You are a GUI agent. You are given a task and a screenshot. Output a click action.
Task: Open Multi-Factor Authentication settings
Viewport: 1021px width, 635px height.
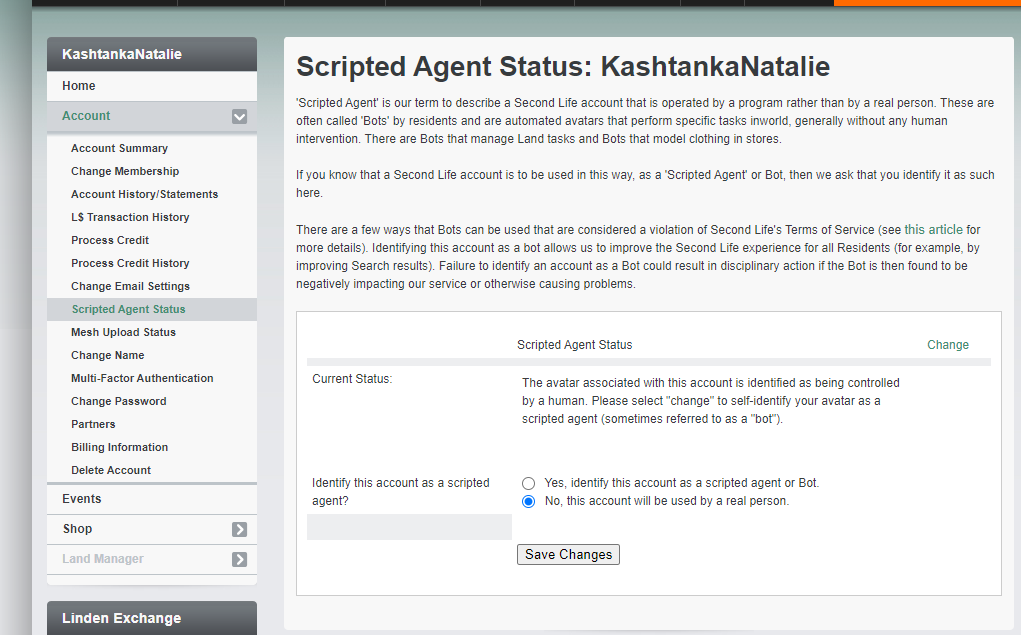pyautogui.click(x=142, y=378)
